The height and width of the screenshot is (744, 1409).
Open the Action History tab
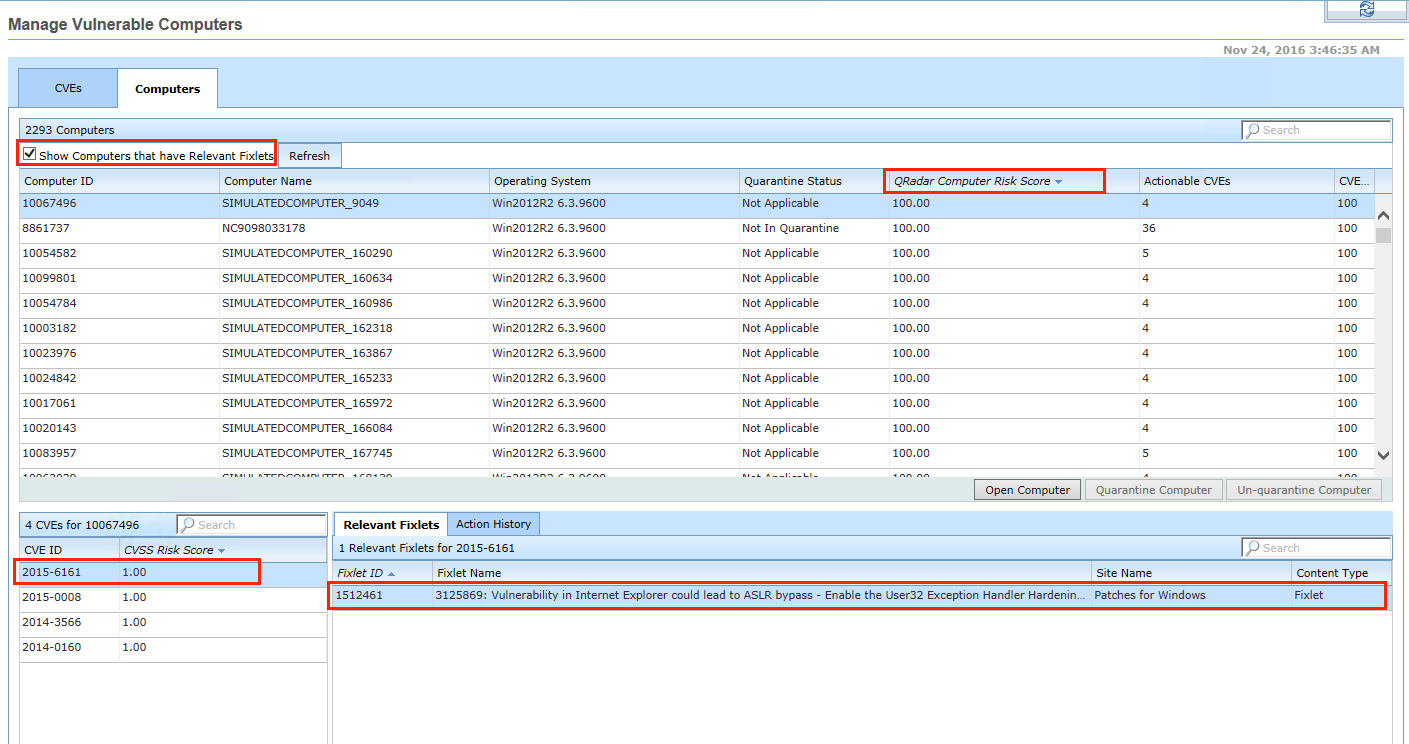click(x=493, y=524)
